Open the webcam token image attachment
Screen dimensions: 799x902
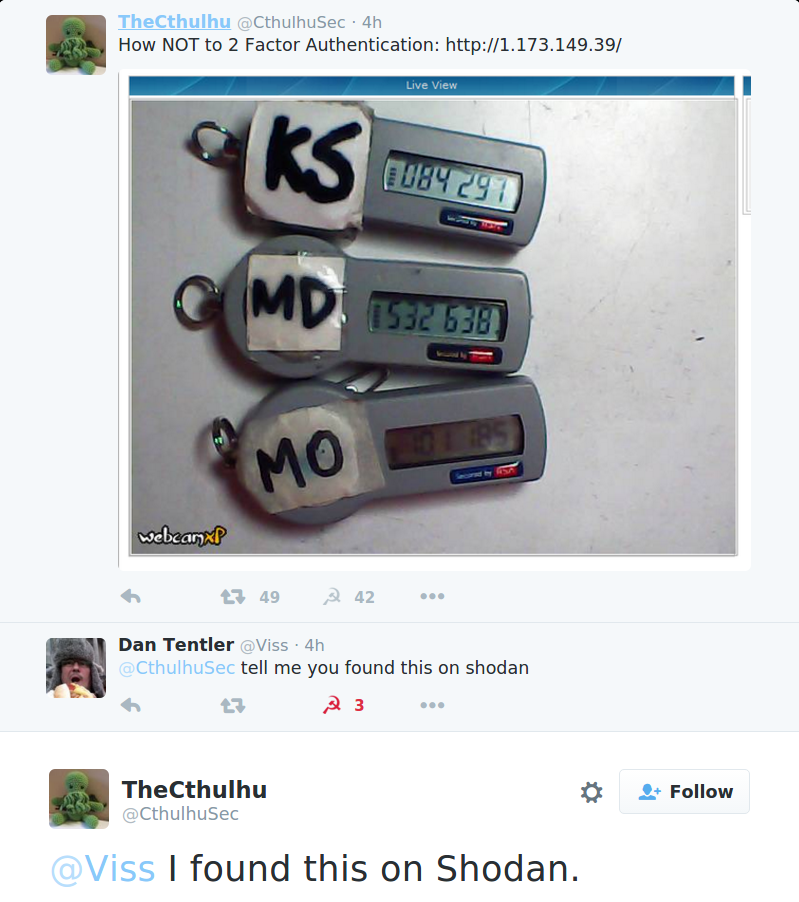(434, 319)
